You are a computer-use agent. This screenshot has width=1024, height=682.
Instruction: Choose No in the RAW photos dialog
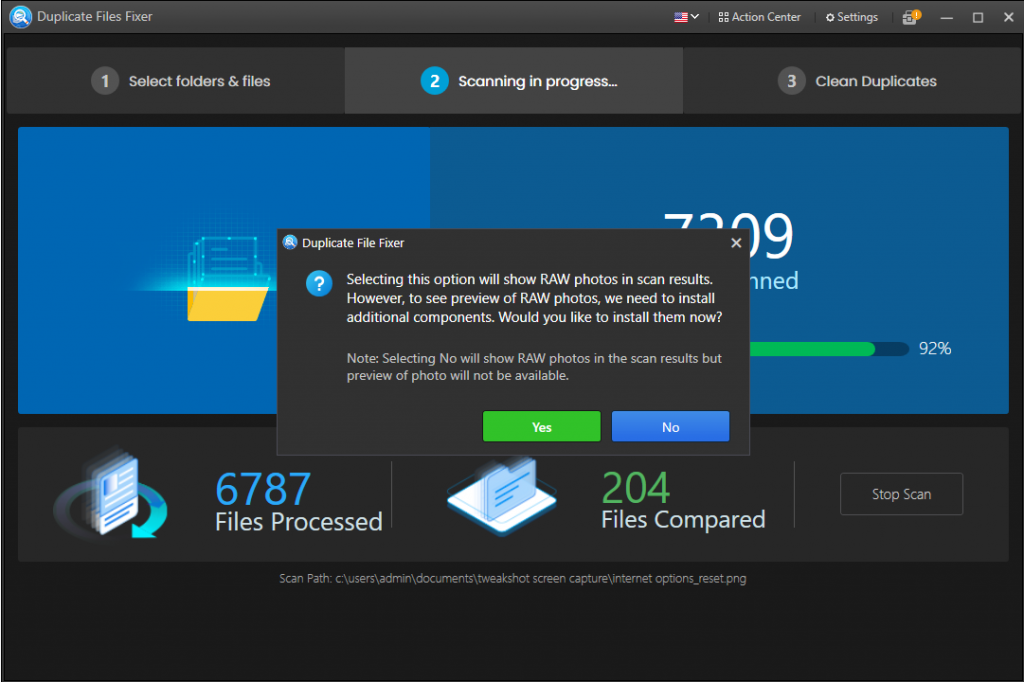tap(670, 427)
